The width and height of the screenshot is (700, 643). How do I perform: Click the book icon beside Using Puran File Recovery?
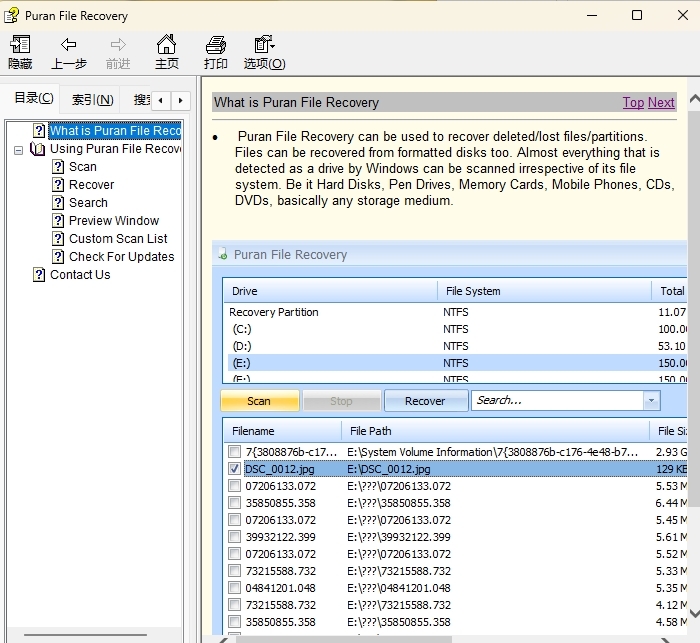38,149
